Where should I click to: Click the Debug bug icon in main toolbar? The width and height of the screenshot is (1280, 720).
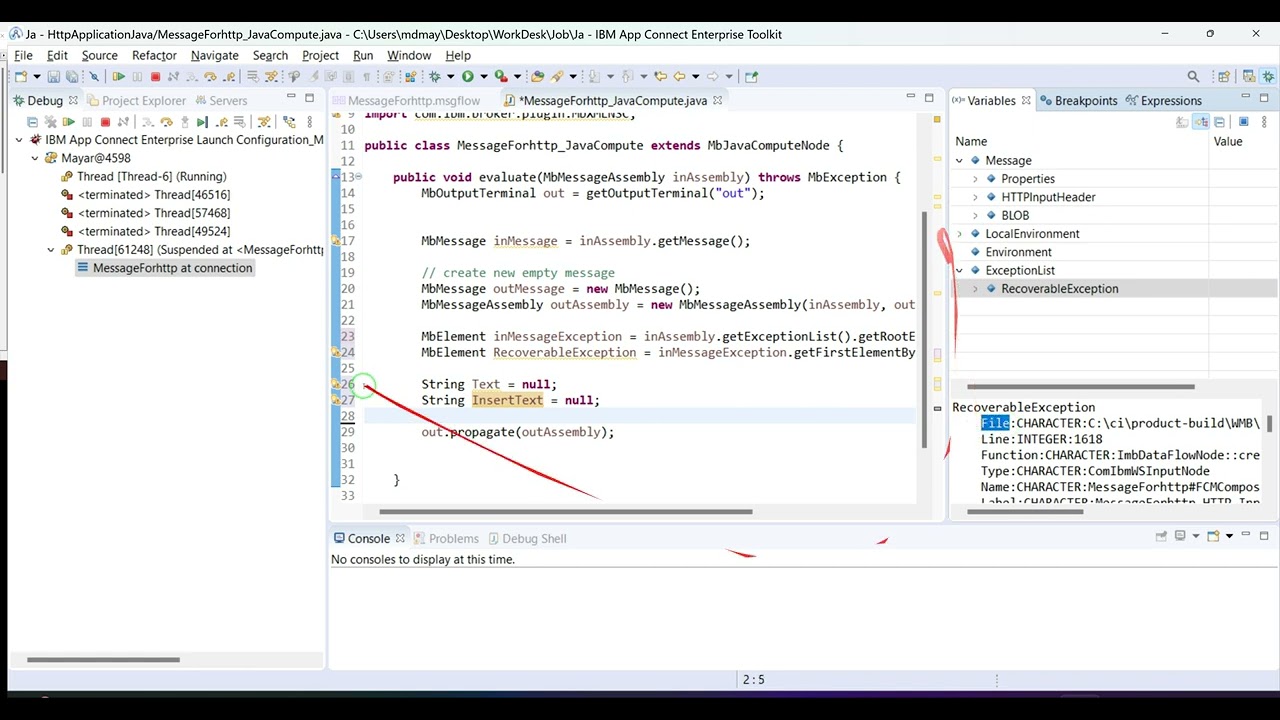(434, 76)
